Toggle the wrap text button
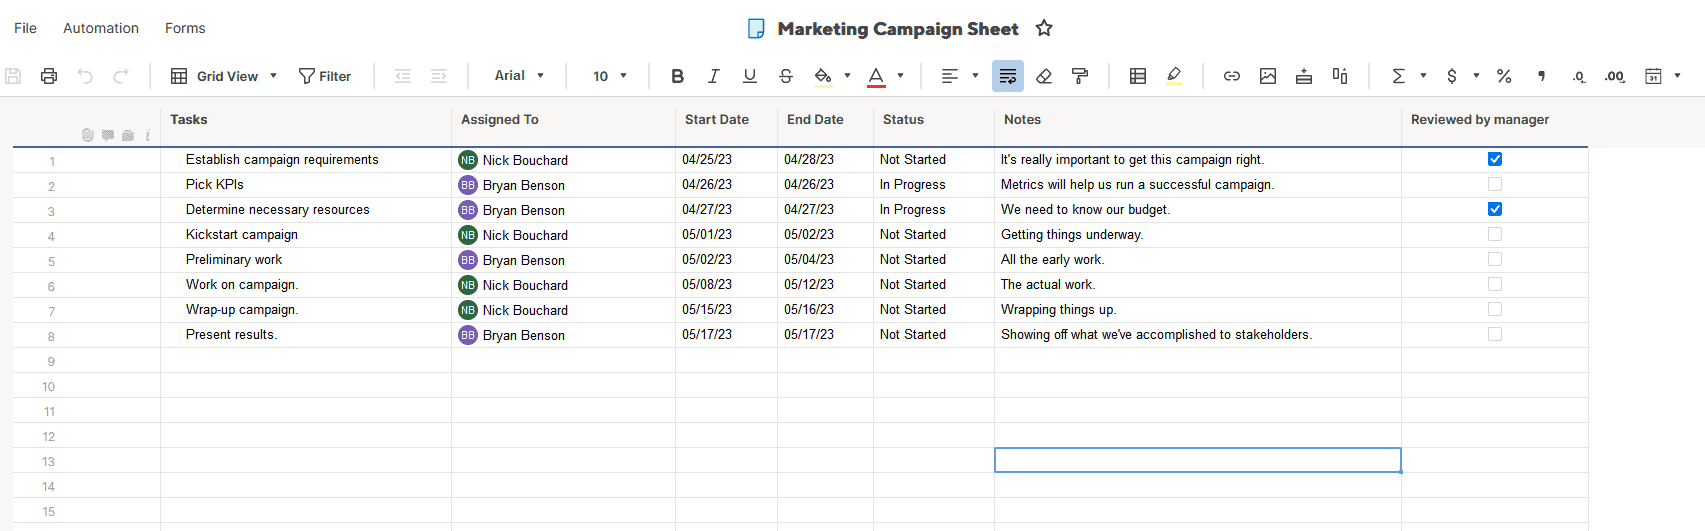1705x531 pixels. pos(1007,76)
